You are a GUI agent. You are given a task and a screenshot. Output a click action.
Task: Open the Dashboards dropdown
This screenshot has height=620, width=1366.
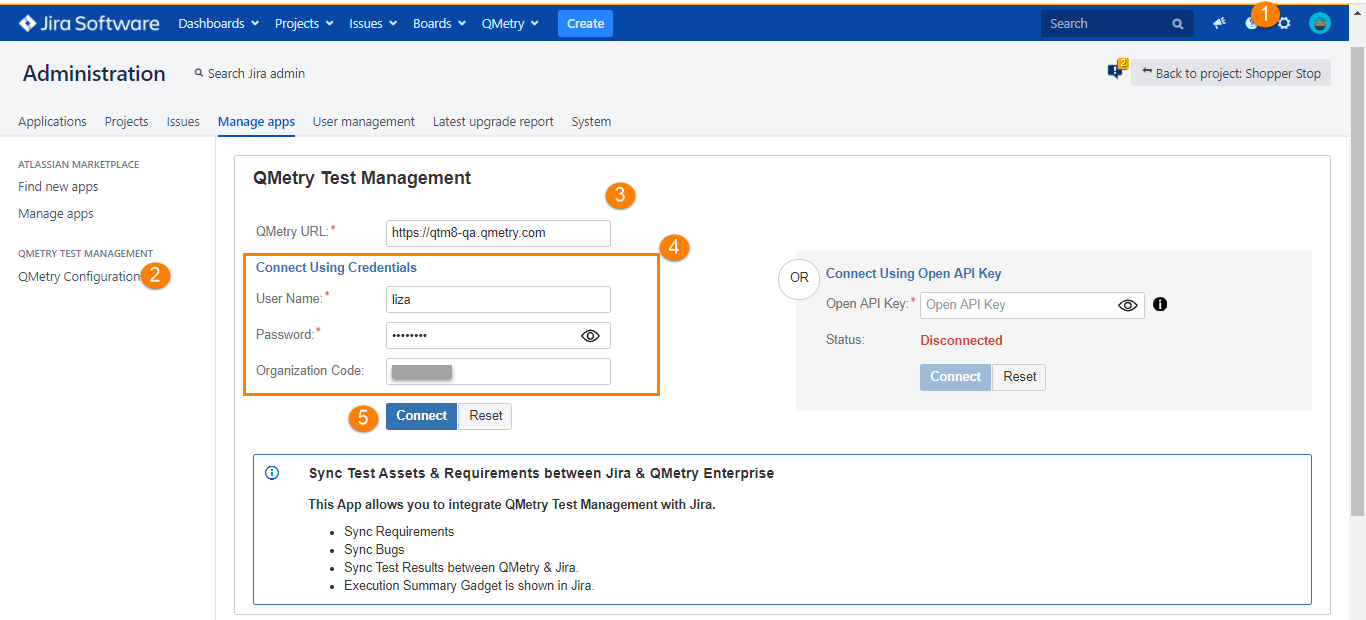pyautogui.click(x=217, y=22)
